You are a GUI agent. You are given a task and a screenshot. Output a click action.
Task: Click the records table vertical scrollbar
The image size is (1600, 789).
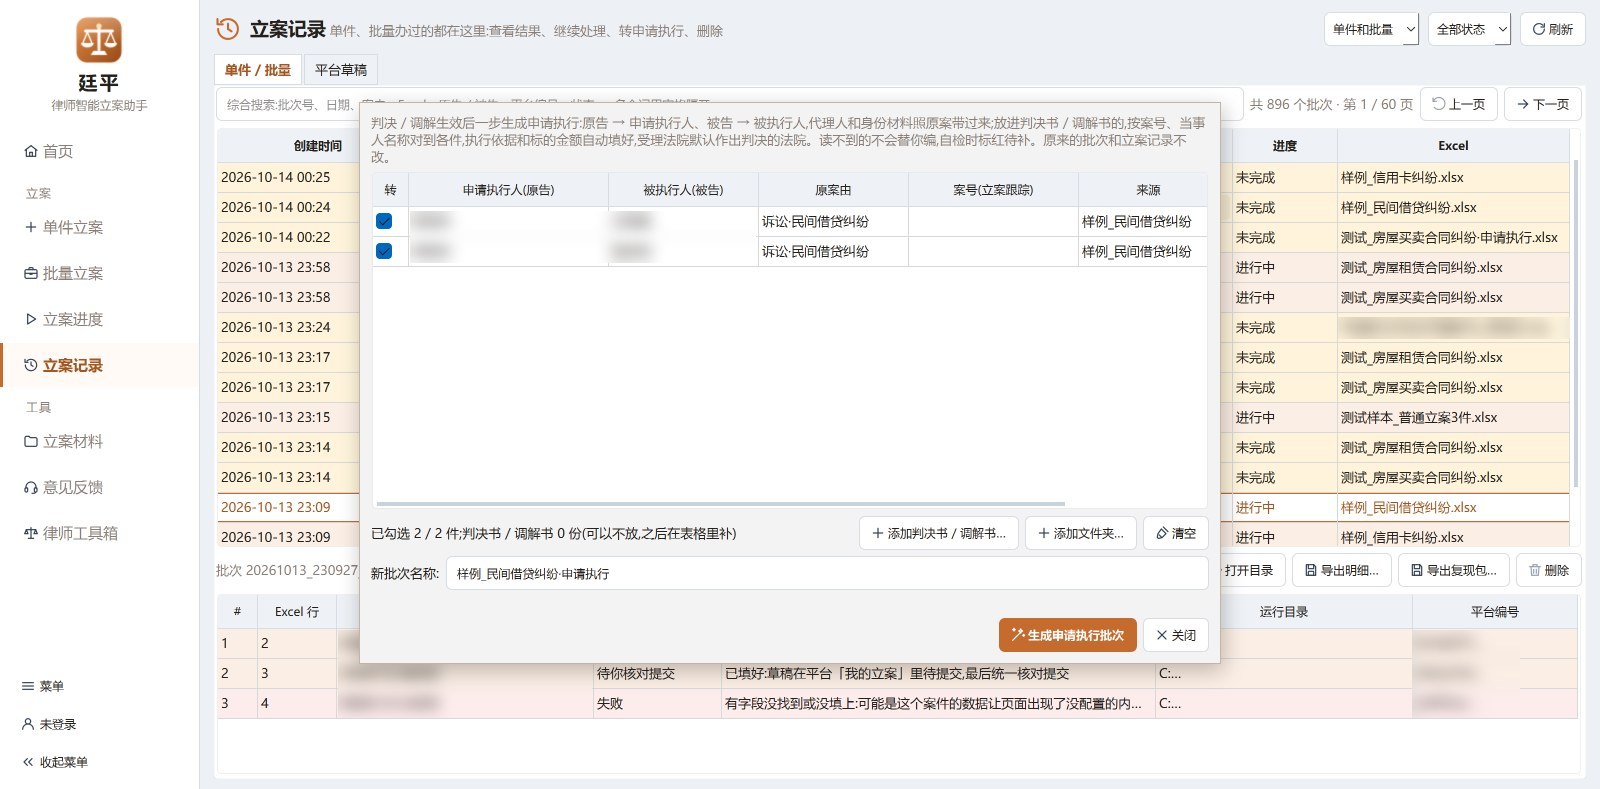click(1576, 324)
